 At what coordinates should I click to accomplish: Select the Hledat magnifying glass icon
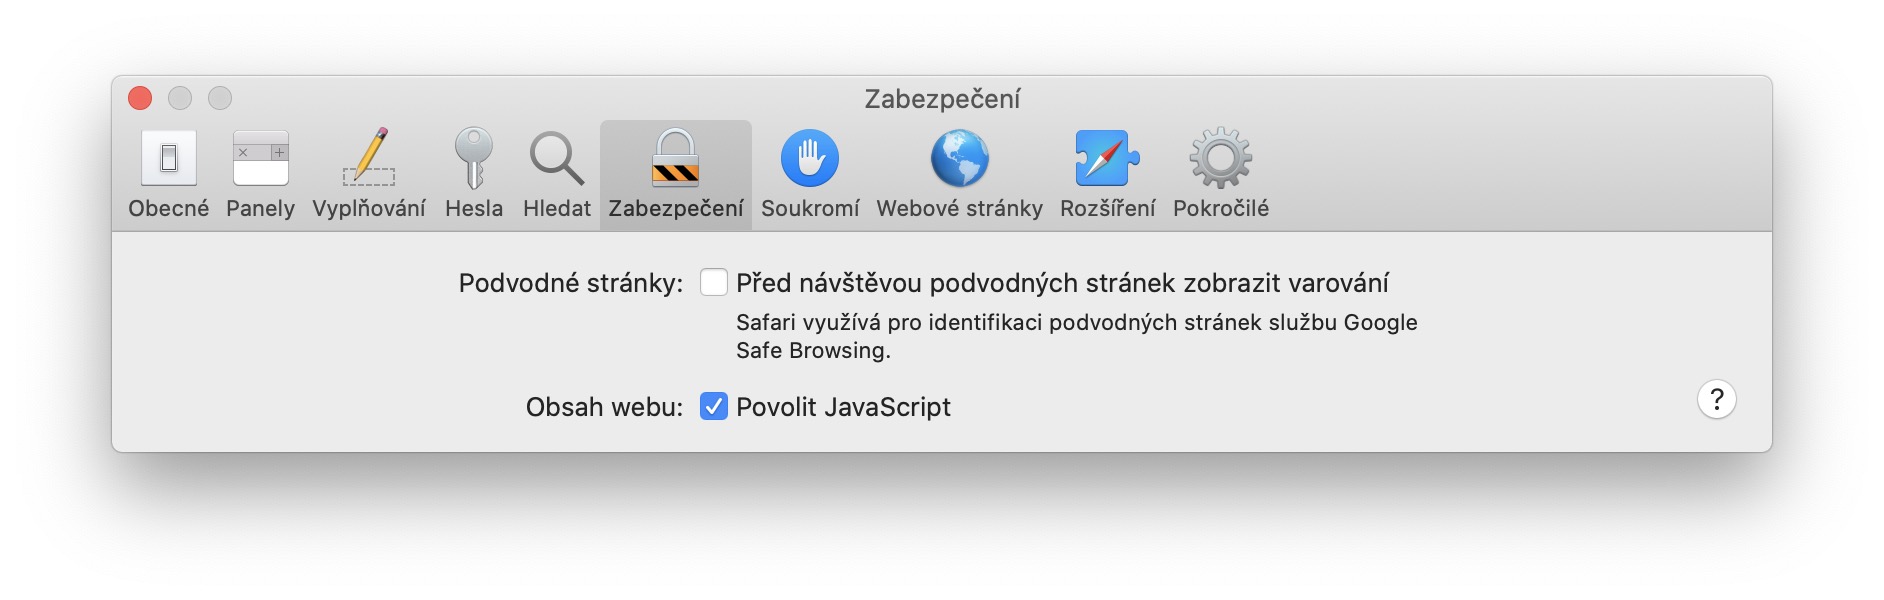556,158
